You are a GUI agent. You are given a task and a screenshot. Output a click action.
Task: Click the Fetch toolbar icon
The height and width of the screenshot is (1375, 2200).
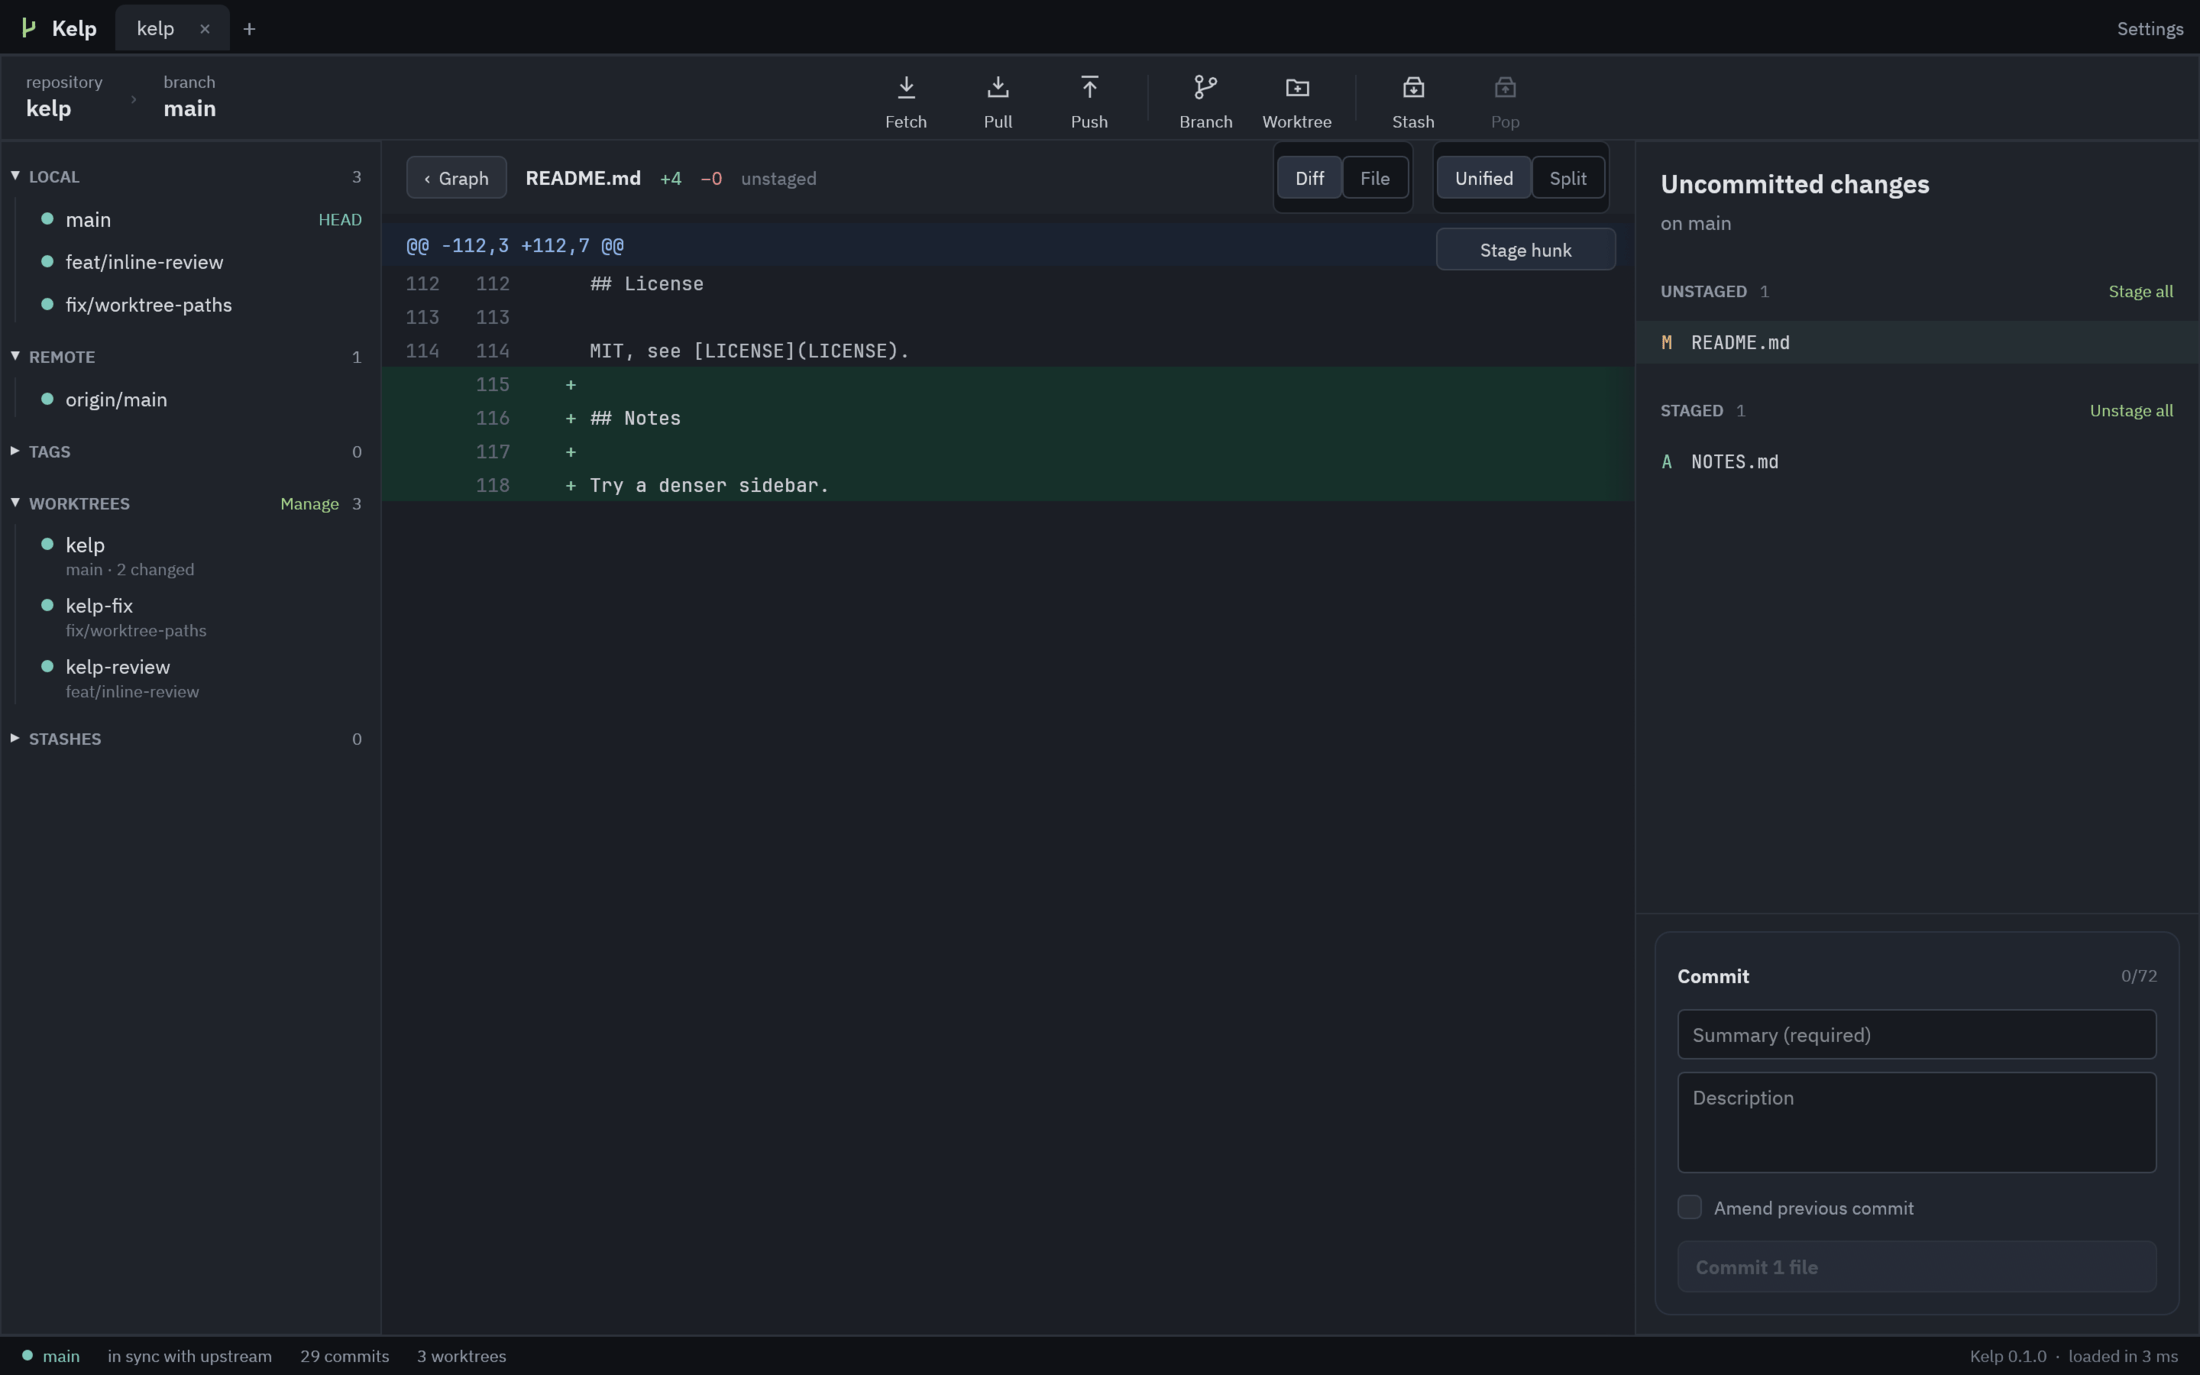[x=906, y=88]
